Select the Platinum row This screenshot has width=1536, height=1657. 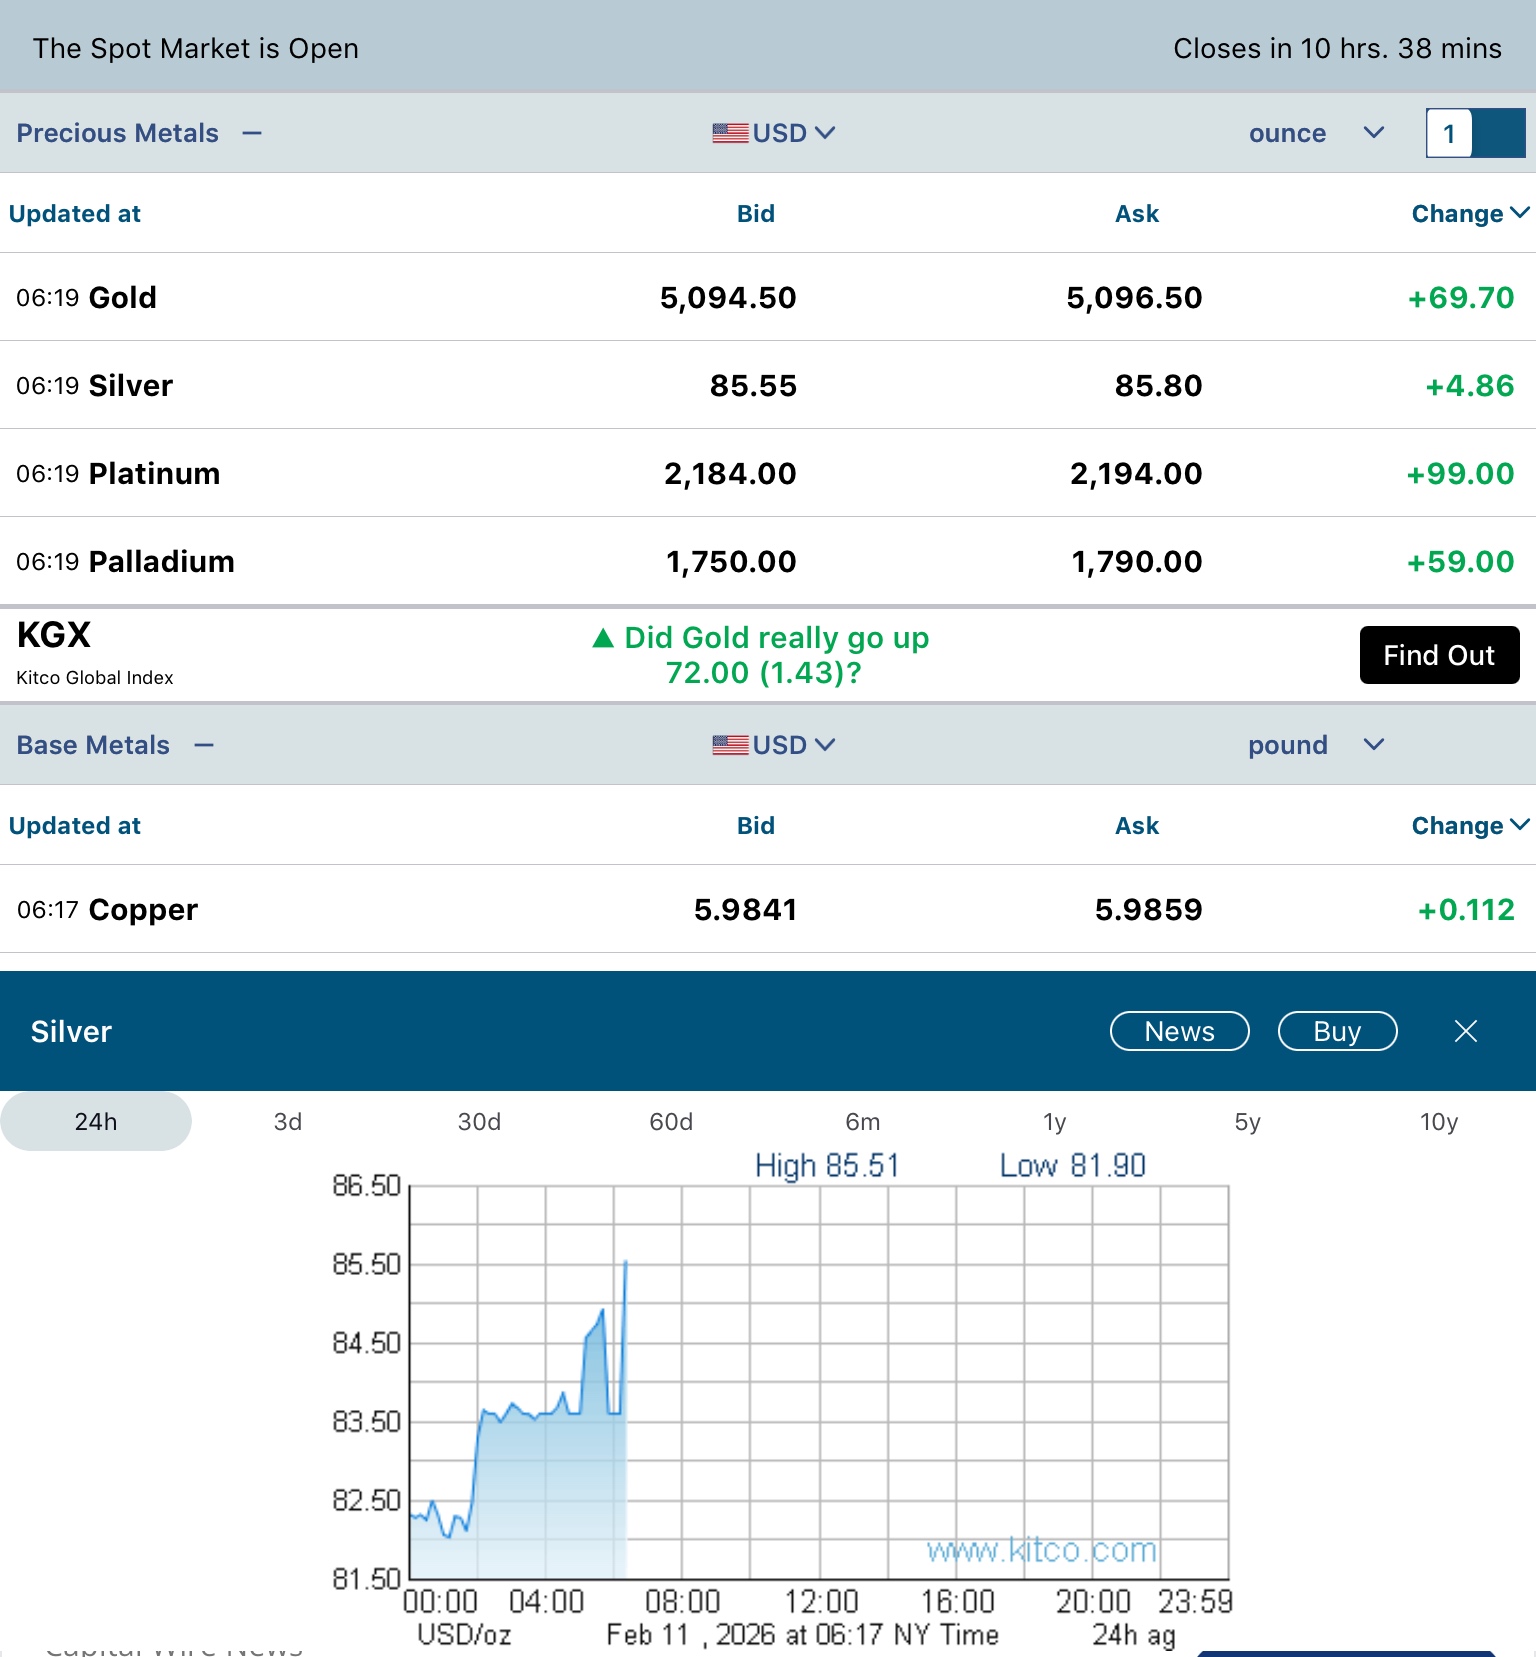tap(768, 473)
